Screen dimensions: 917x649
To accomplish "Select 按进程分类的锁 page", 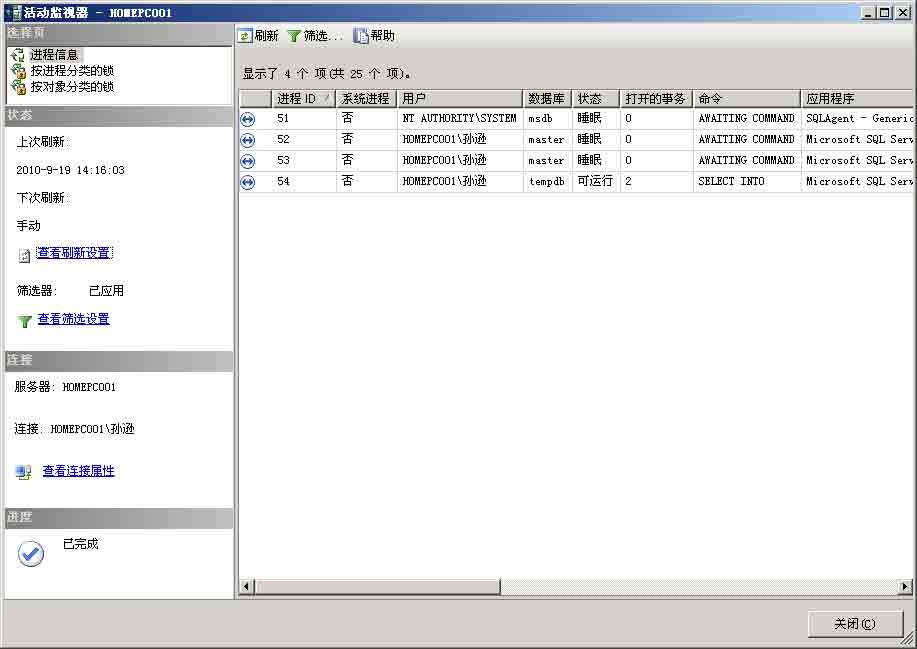I will 71,71.
